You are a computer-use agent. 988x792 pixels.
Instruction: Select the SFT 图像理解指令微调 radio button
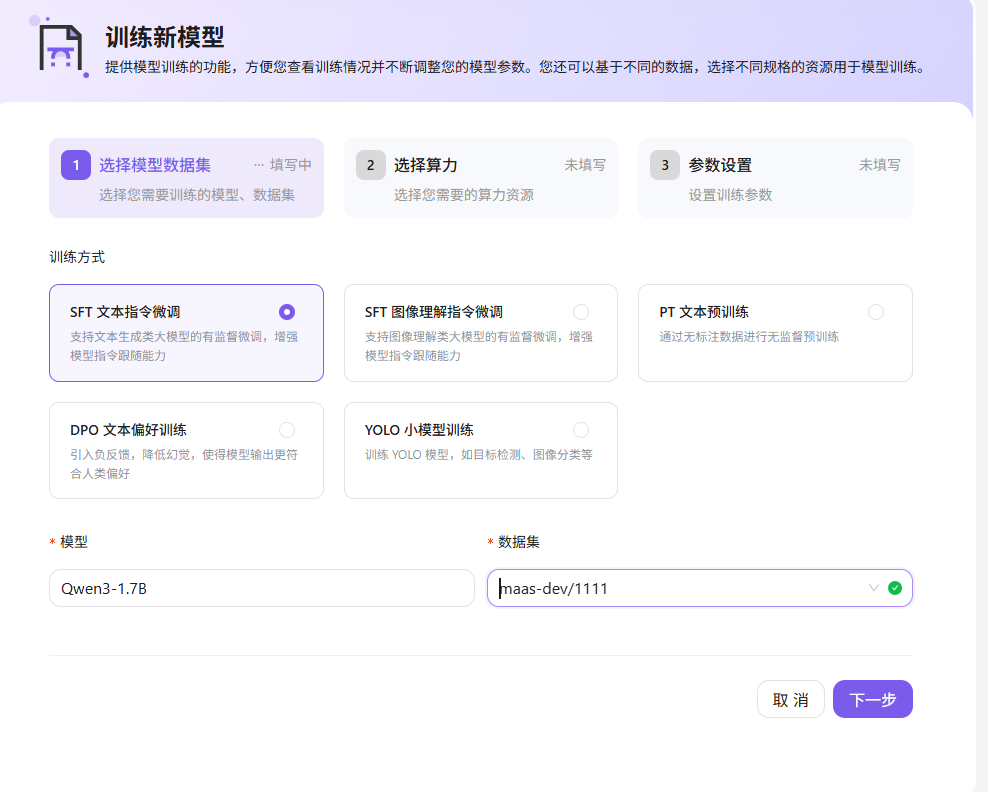click(581, 311)
